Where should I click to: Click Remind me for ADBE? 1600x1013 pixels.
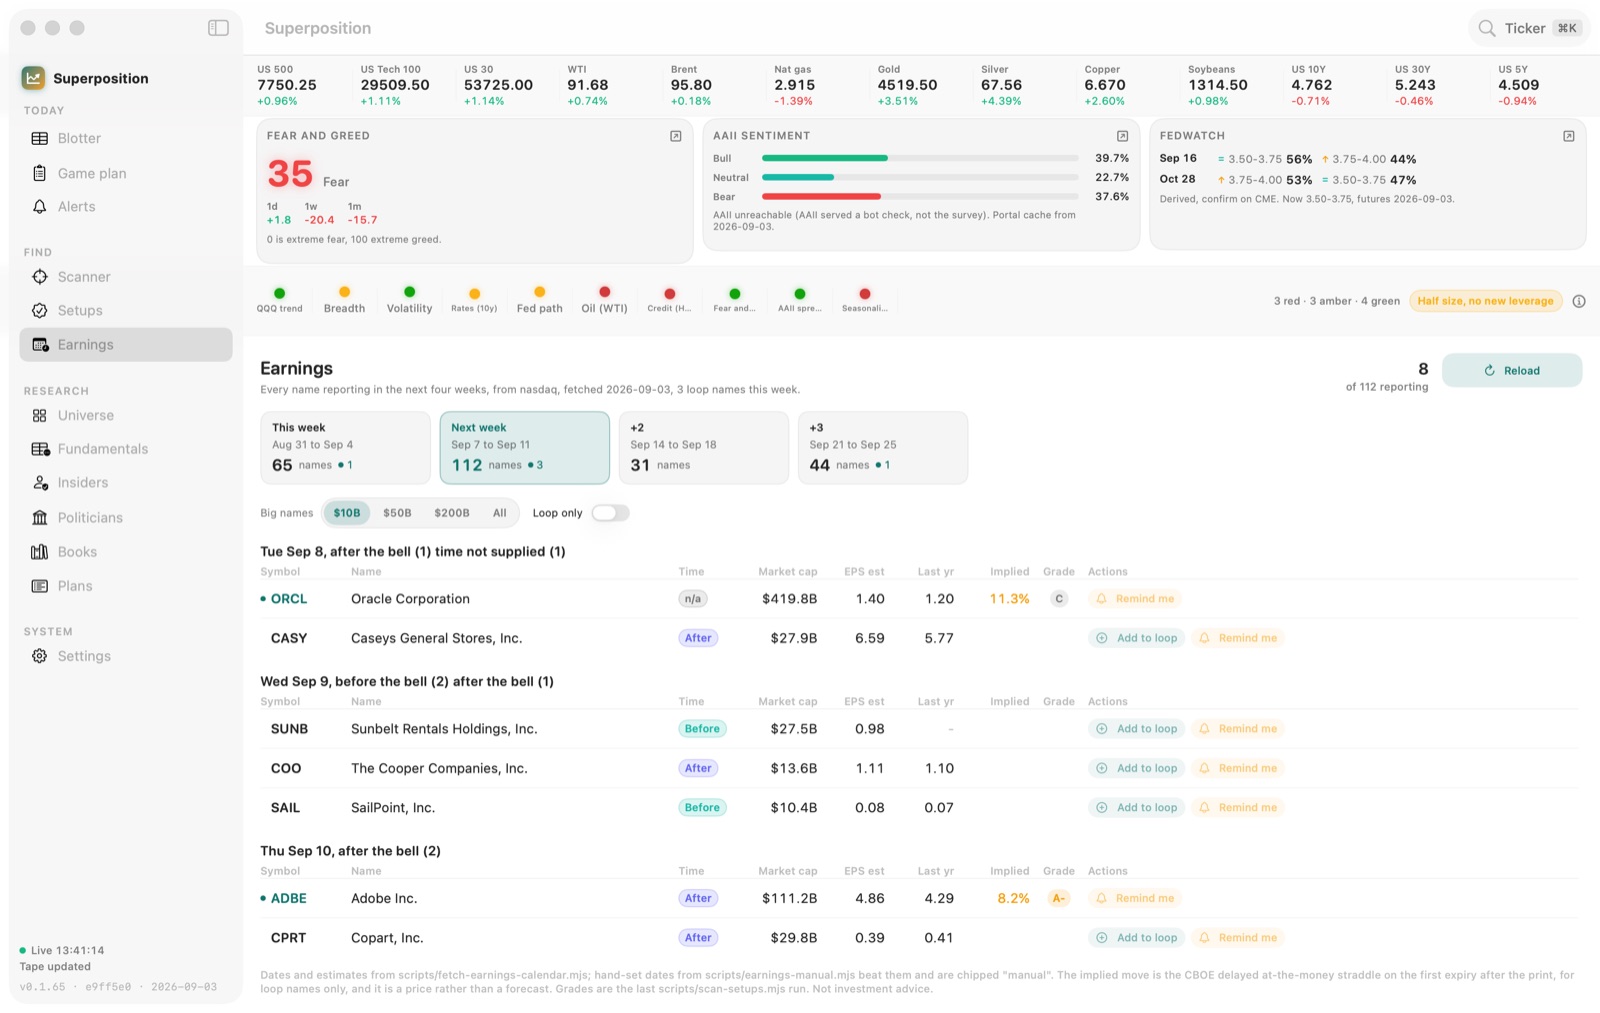coord(1135,898)
